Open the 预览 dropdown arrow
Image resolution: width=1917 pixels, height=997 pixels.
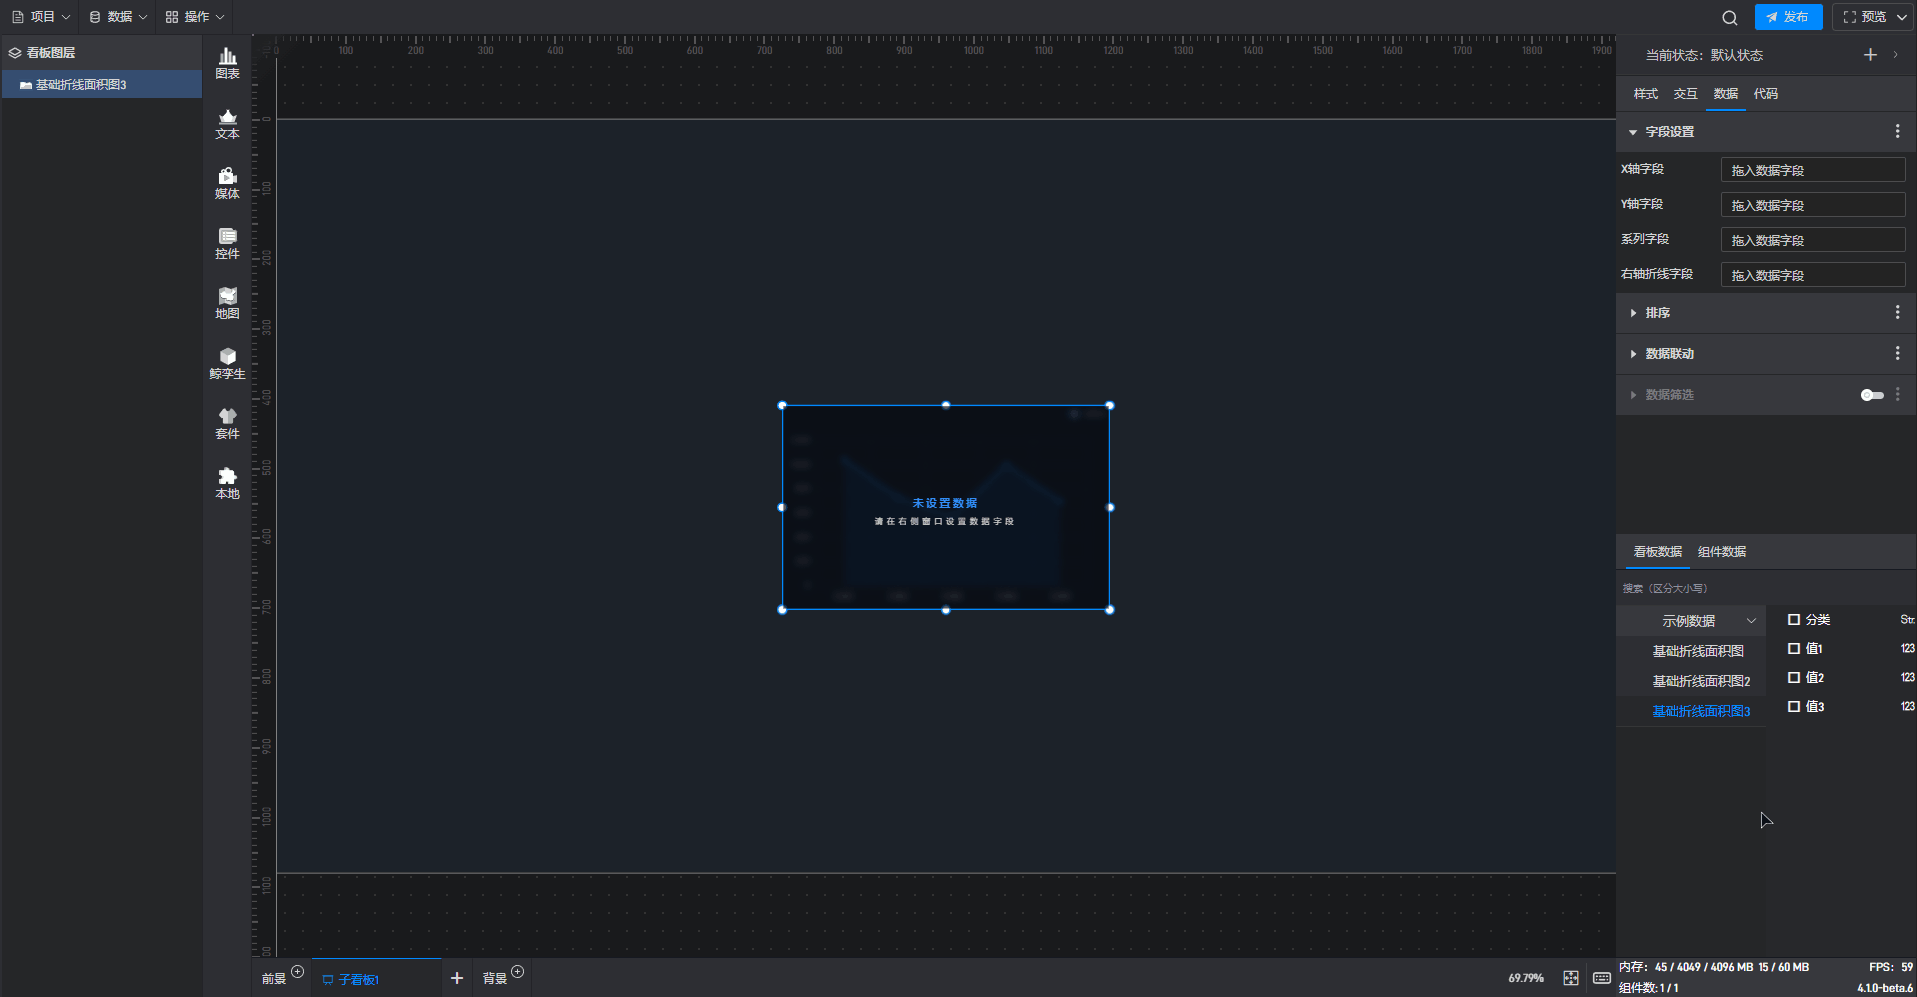(x=1901, y=17)
